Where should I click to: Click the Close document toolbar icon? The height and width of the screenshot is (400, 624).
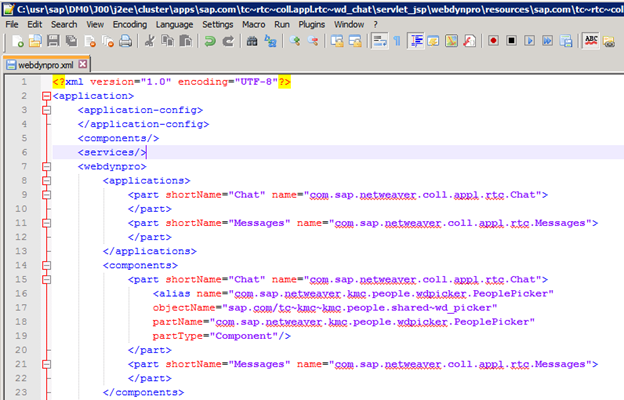pos(90,41)
